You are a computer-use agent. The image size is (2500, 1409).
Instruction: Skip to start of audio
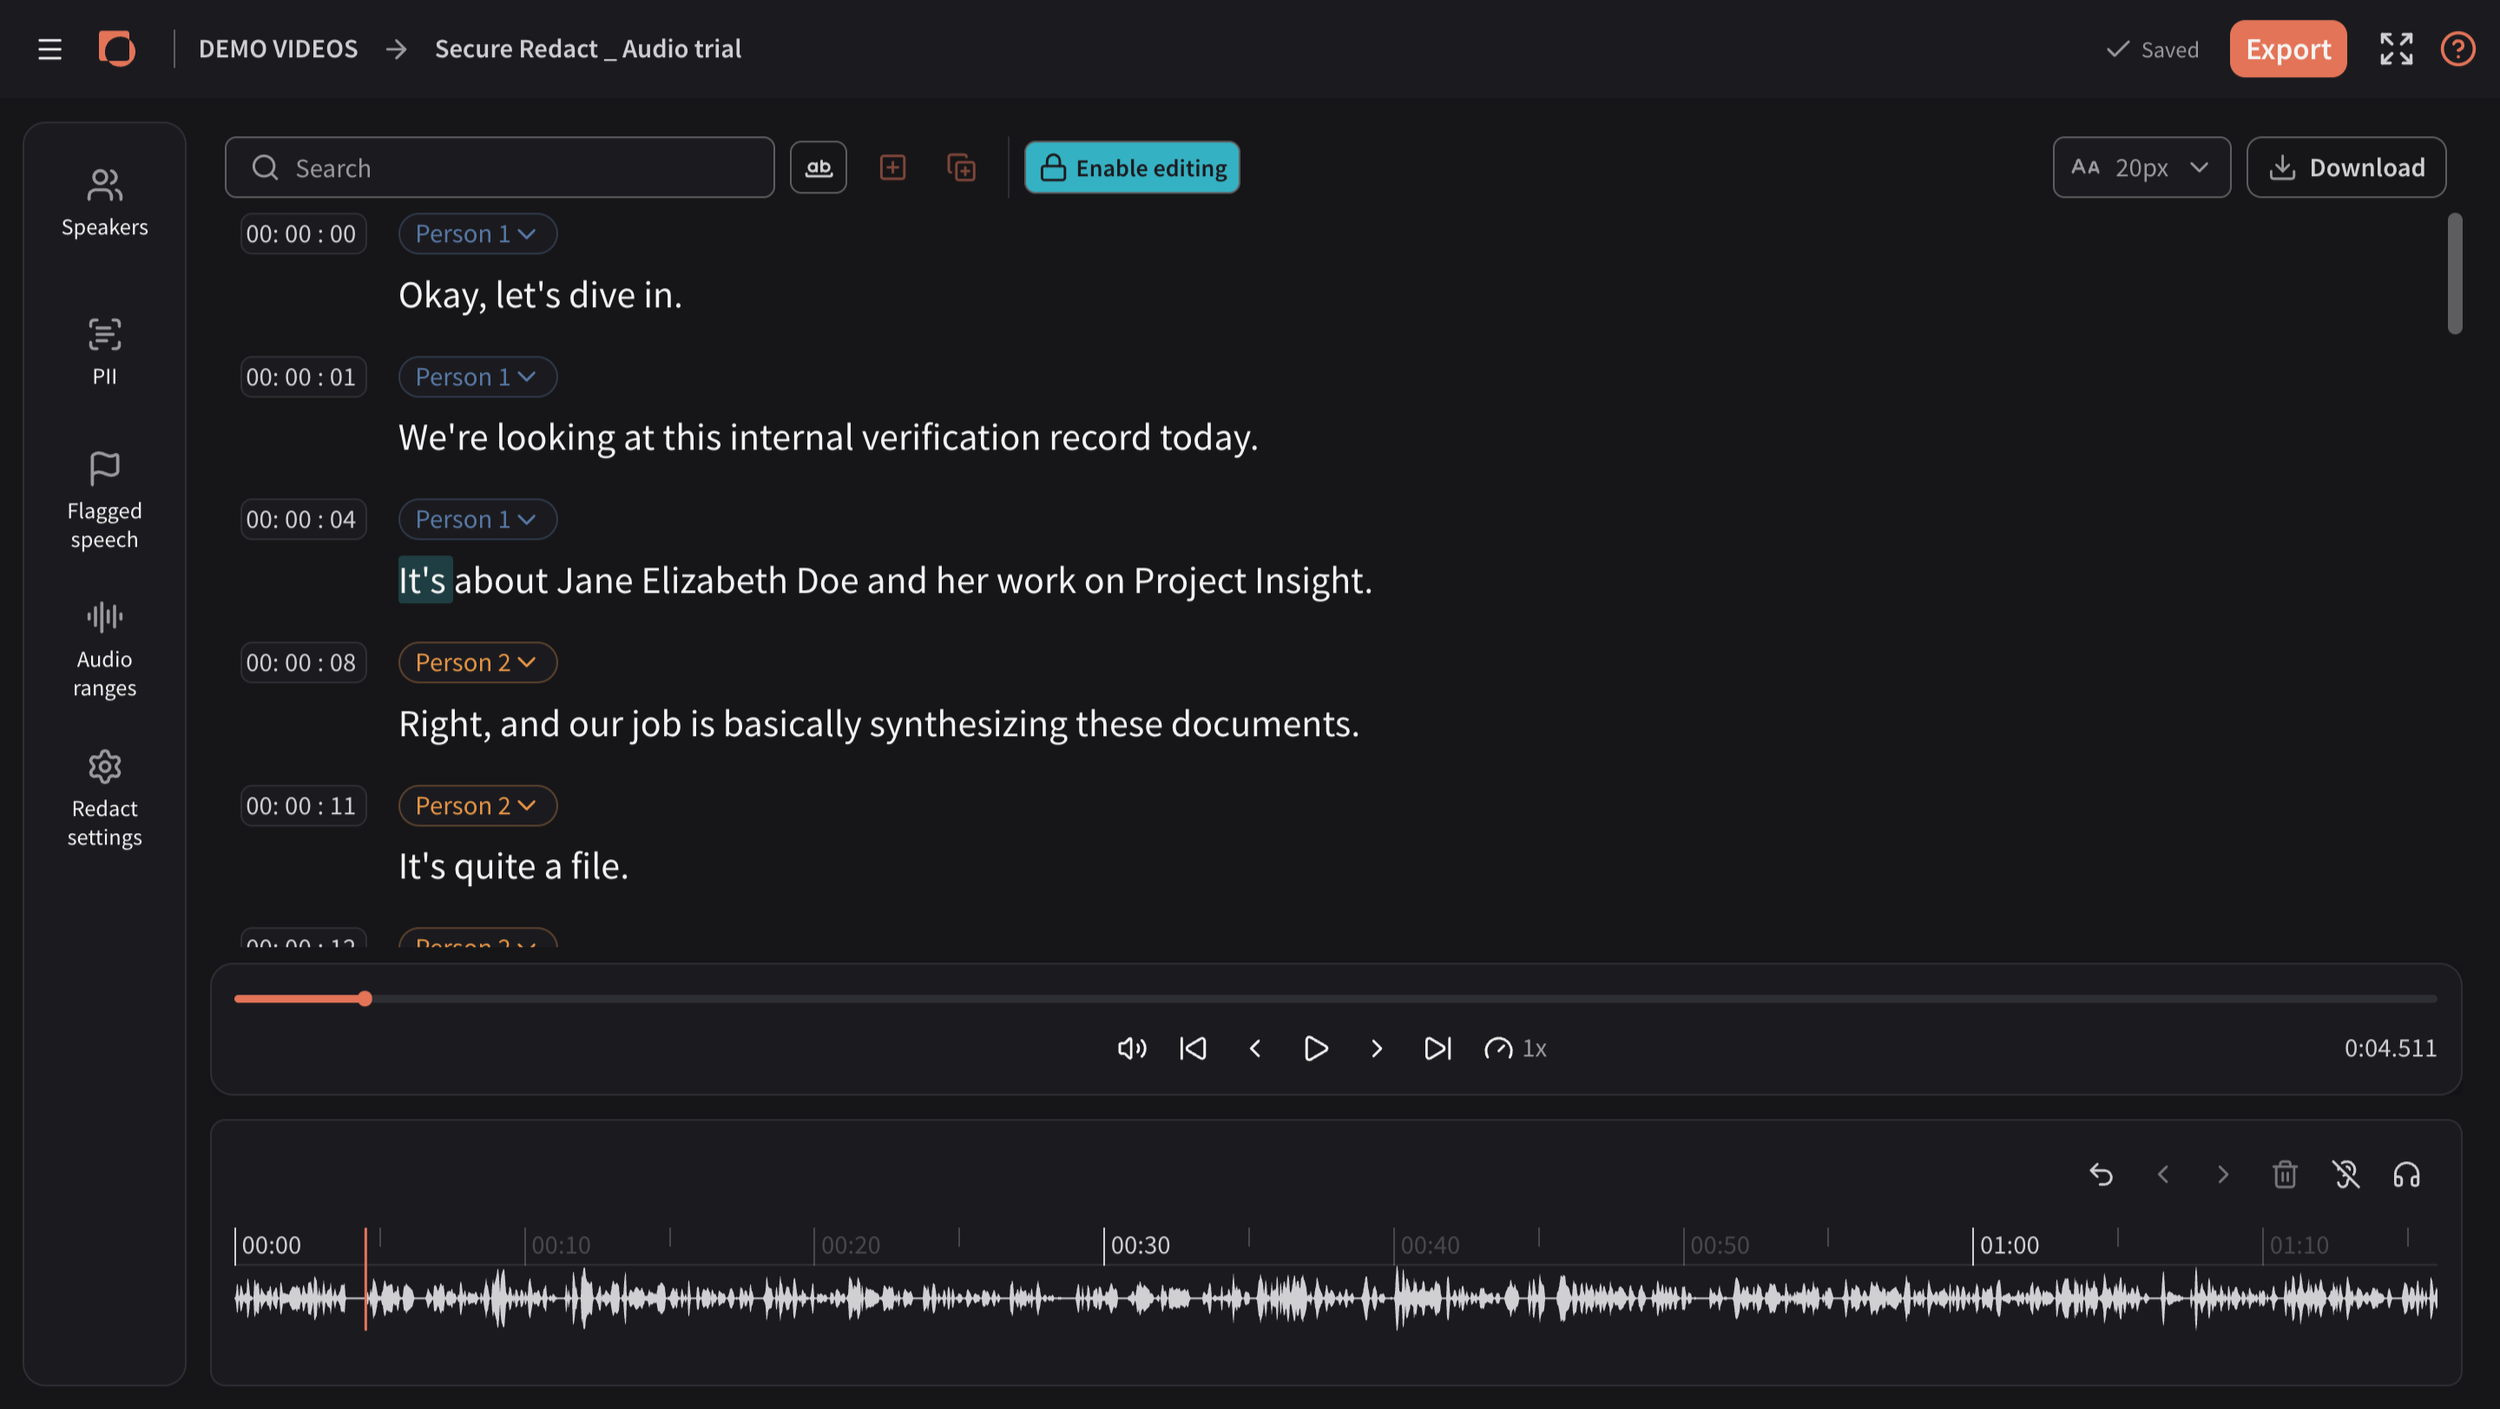[x=1193, y=1048]
